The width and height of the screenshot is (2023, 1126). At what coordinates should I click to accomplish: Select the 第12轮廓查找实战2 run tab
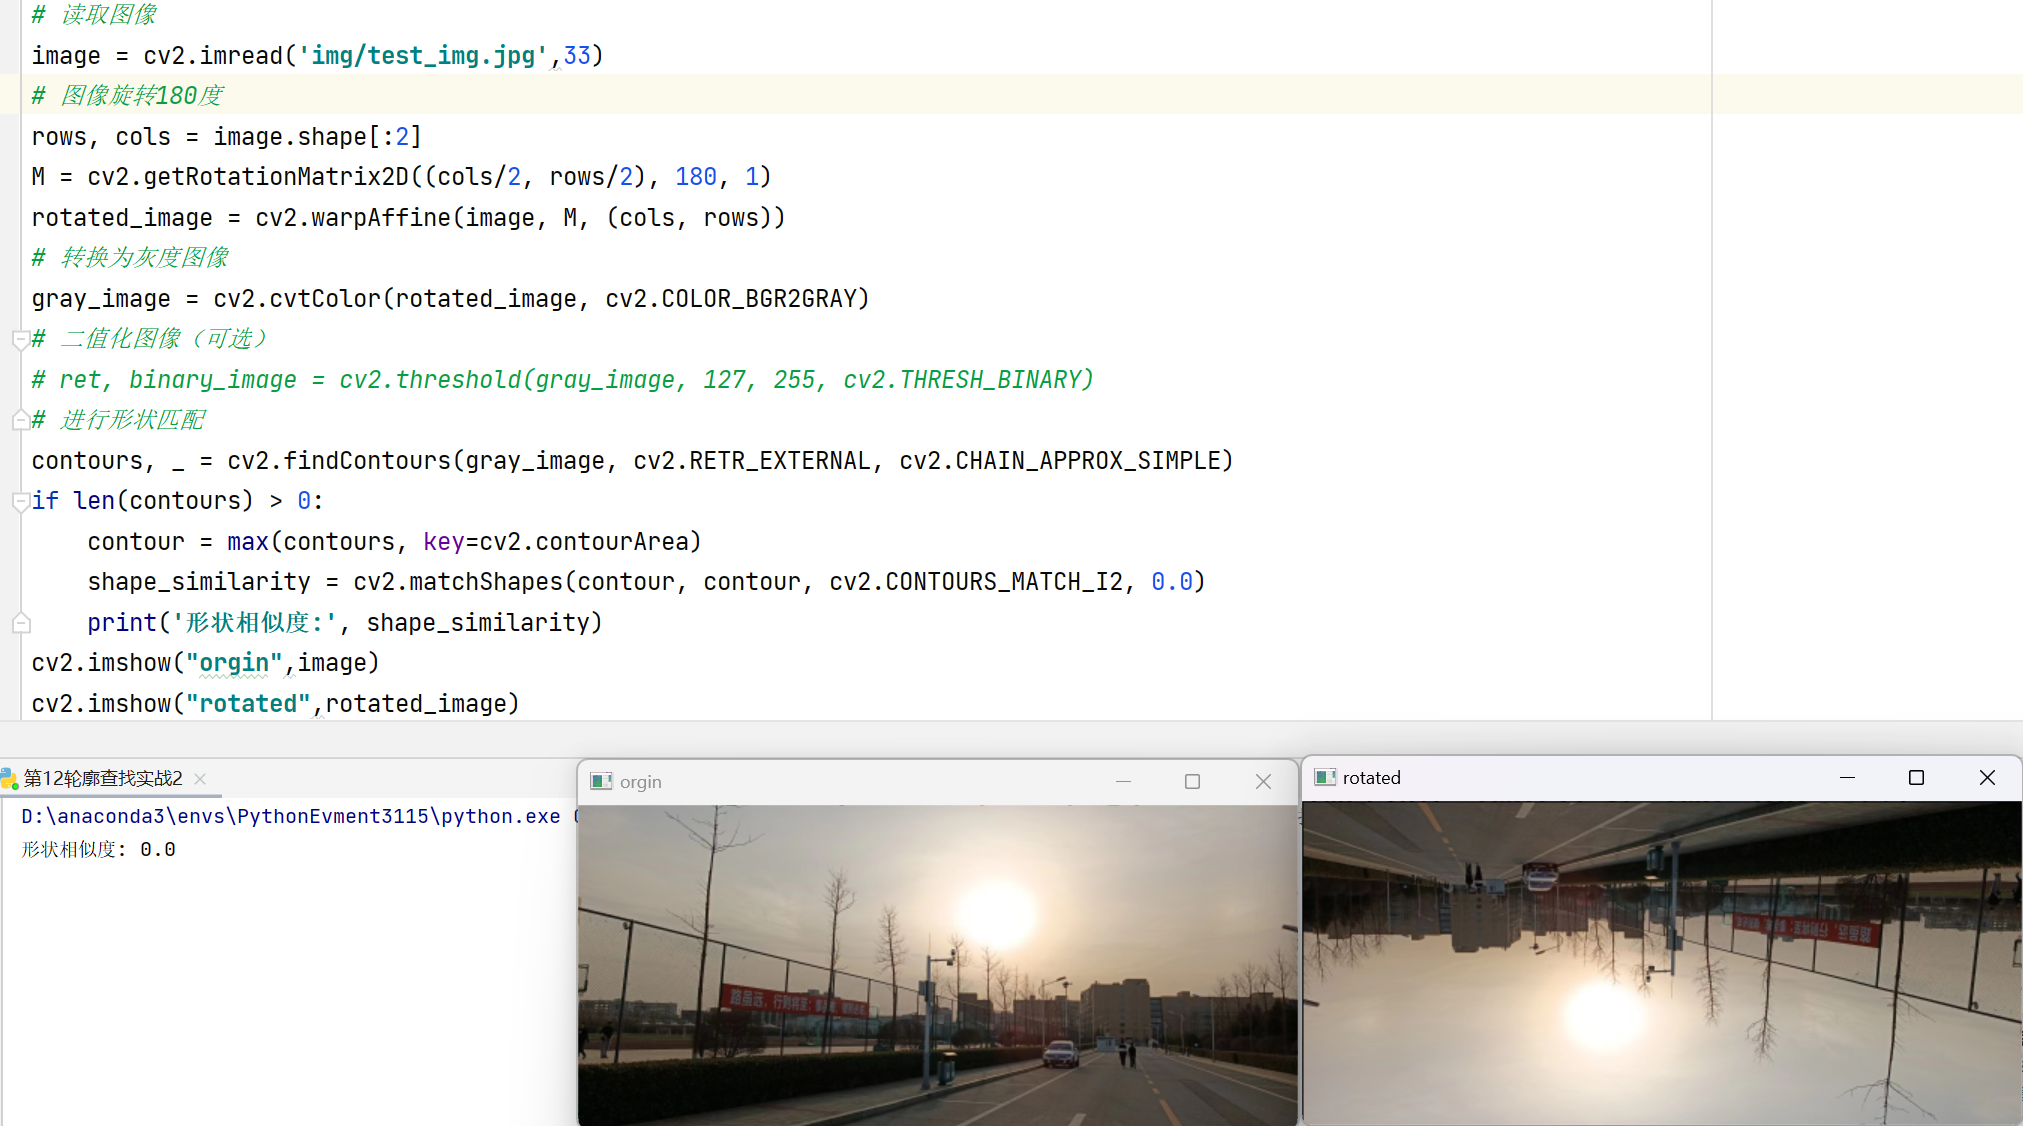(103, 778)
